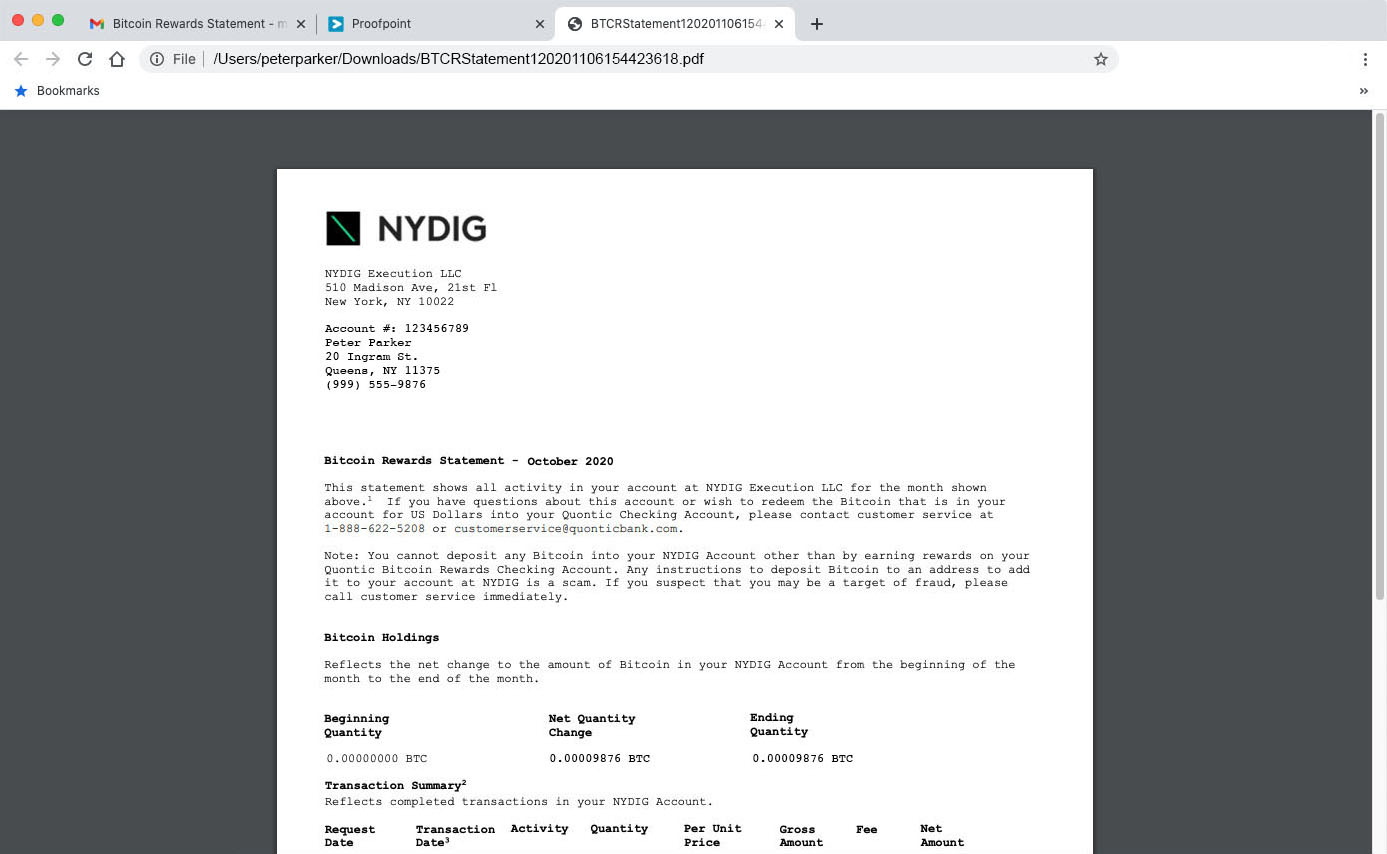Show hidden bookmarks with the double chevron
Screen dimensions: 1387x854
pos(1364,91)
